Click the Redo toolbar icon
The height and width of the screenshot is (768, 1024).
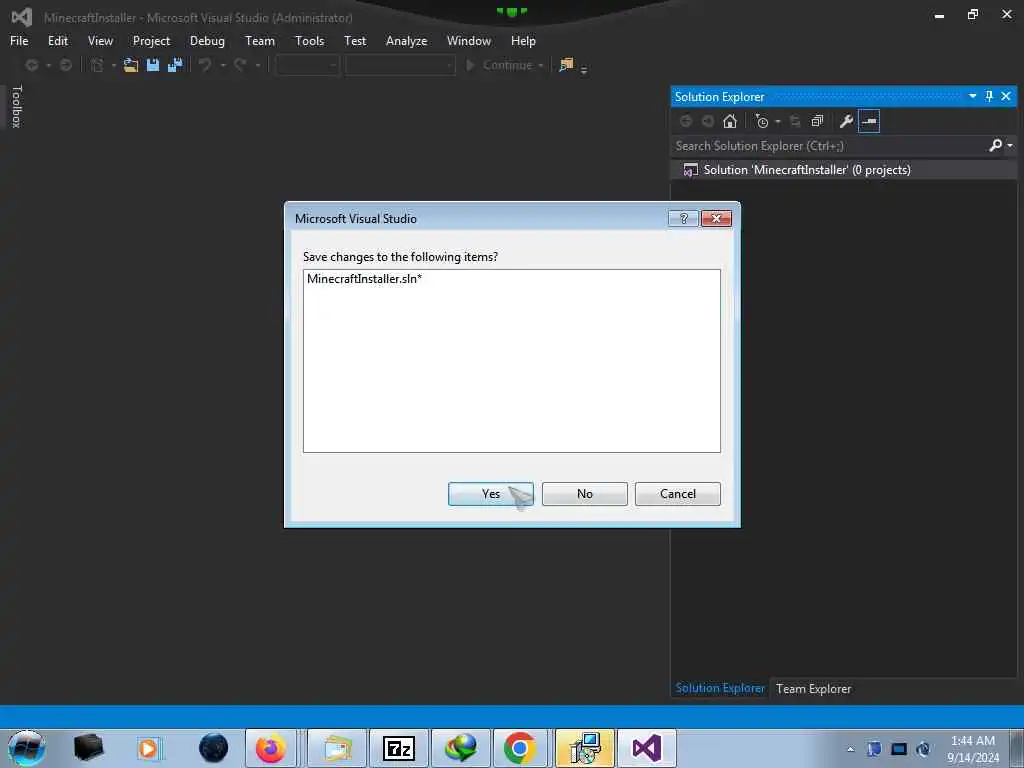240,65
